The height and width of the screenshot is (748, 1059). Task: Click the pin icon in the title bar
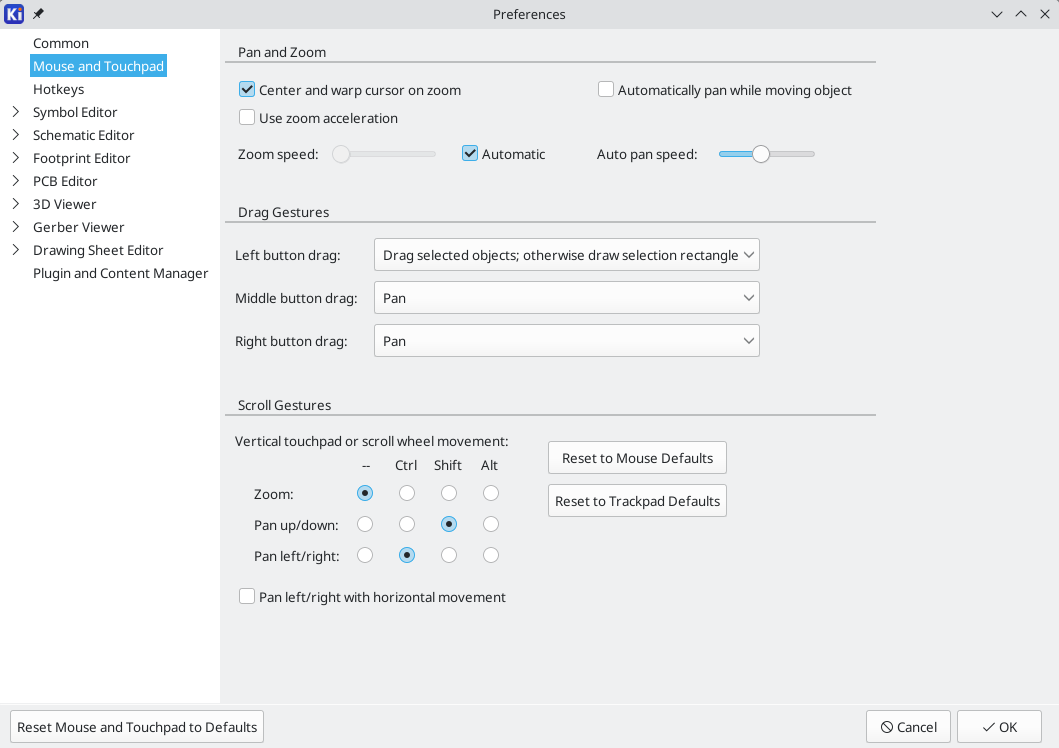point(37,14)
